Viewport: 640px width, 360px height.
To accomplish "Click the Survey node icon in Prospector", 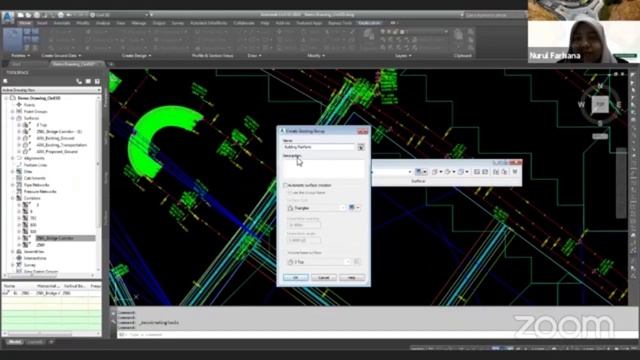I will tap(19, 265).
